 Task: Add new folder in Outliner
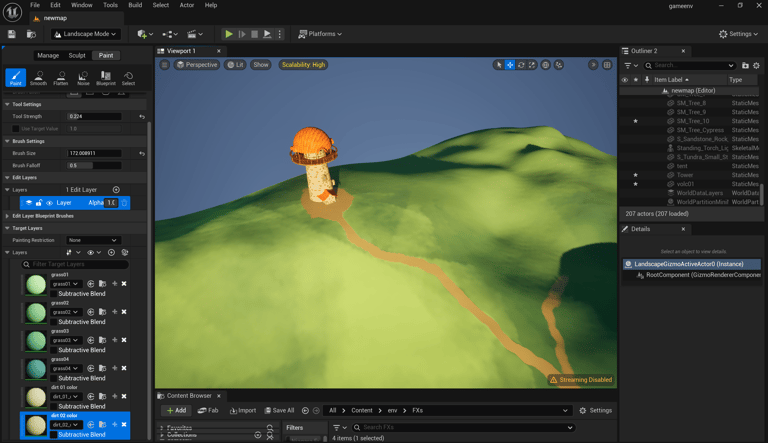[745, 65]
